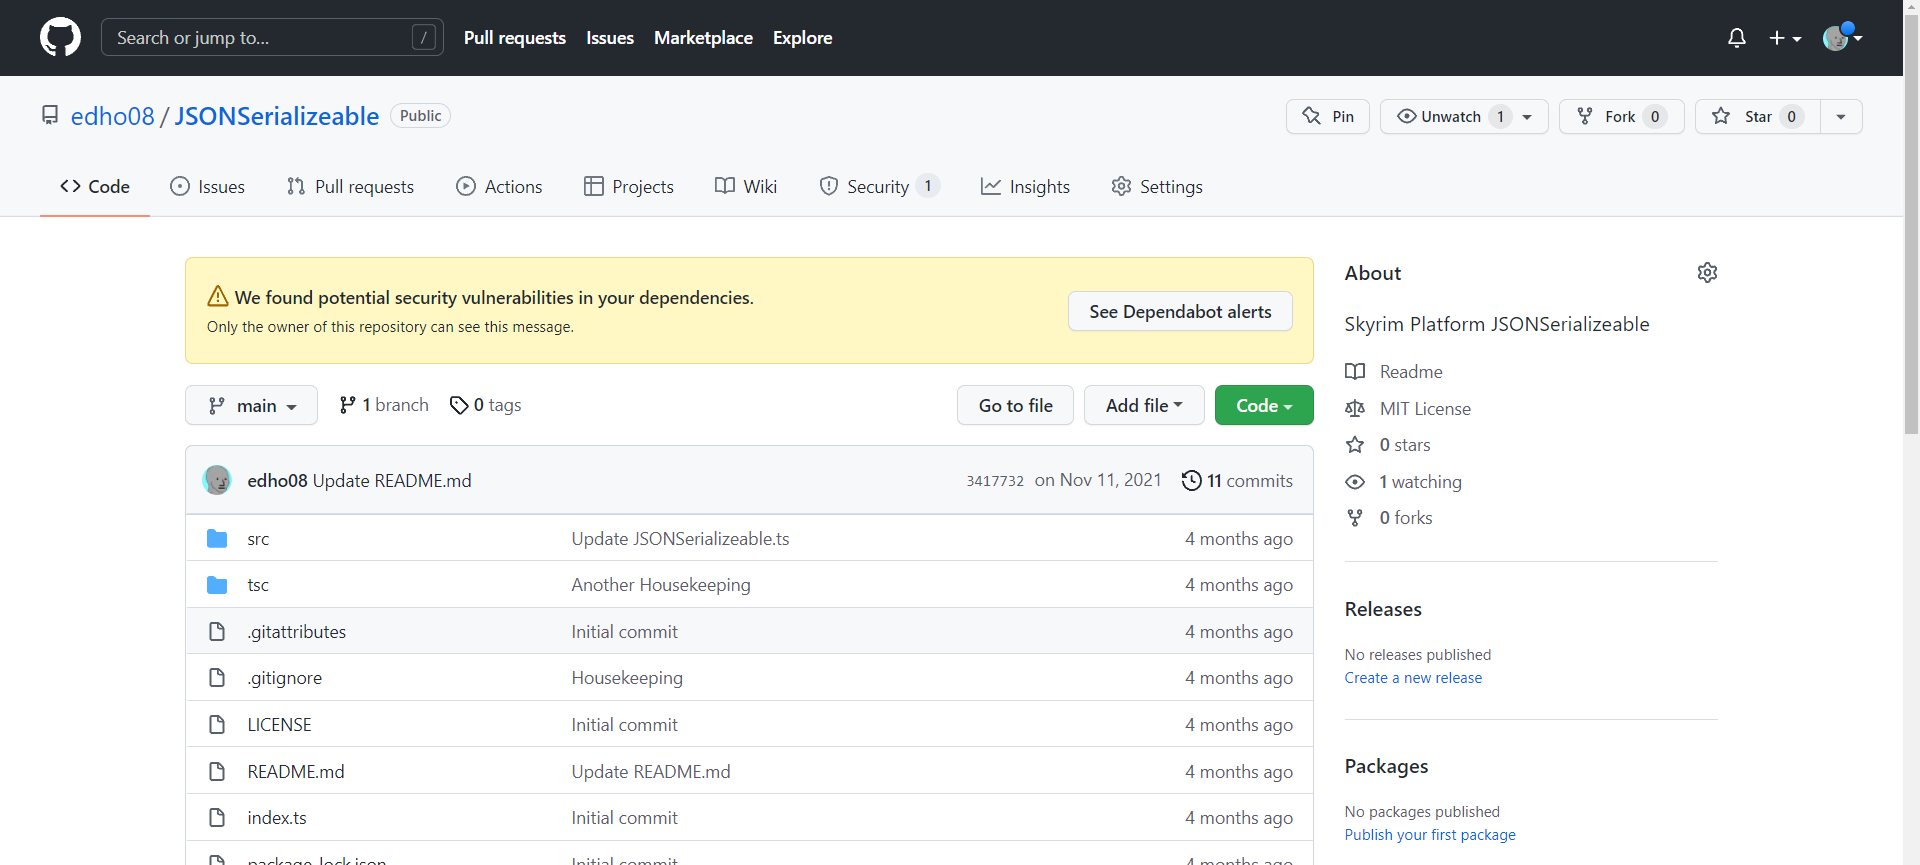Click the About settings gear icon

point(1707,273)
